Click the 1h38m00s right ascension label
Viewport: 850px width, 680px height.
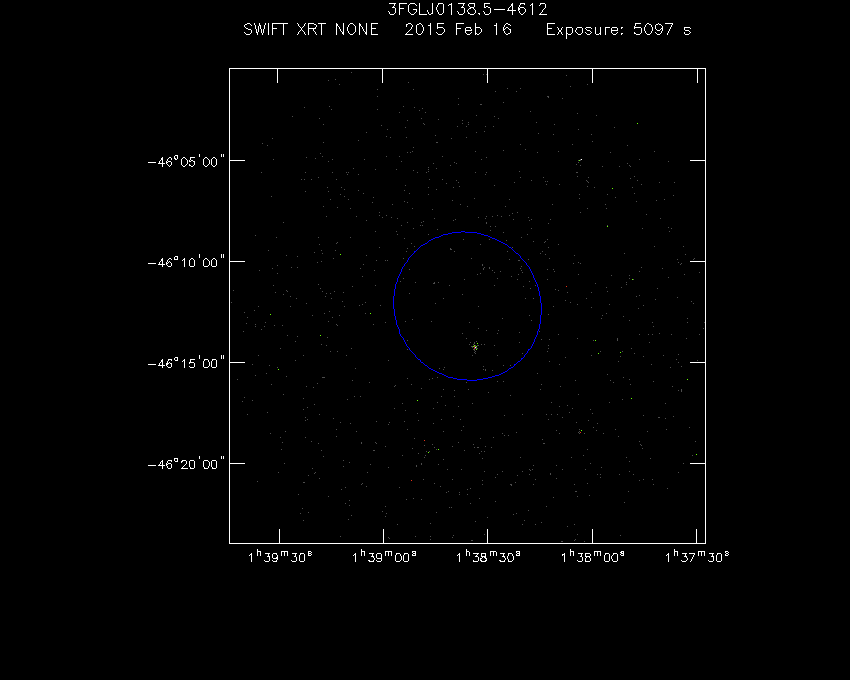pyautogui.click(x=593, y=557)
